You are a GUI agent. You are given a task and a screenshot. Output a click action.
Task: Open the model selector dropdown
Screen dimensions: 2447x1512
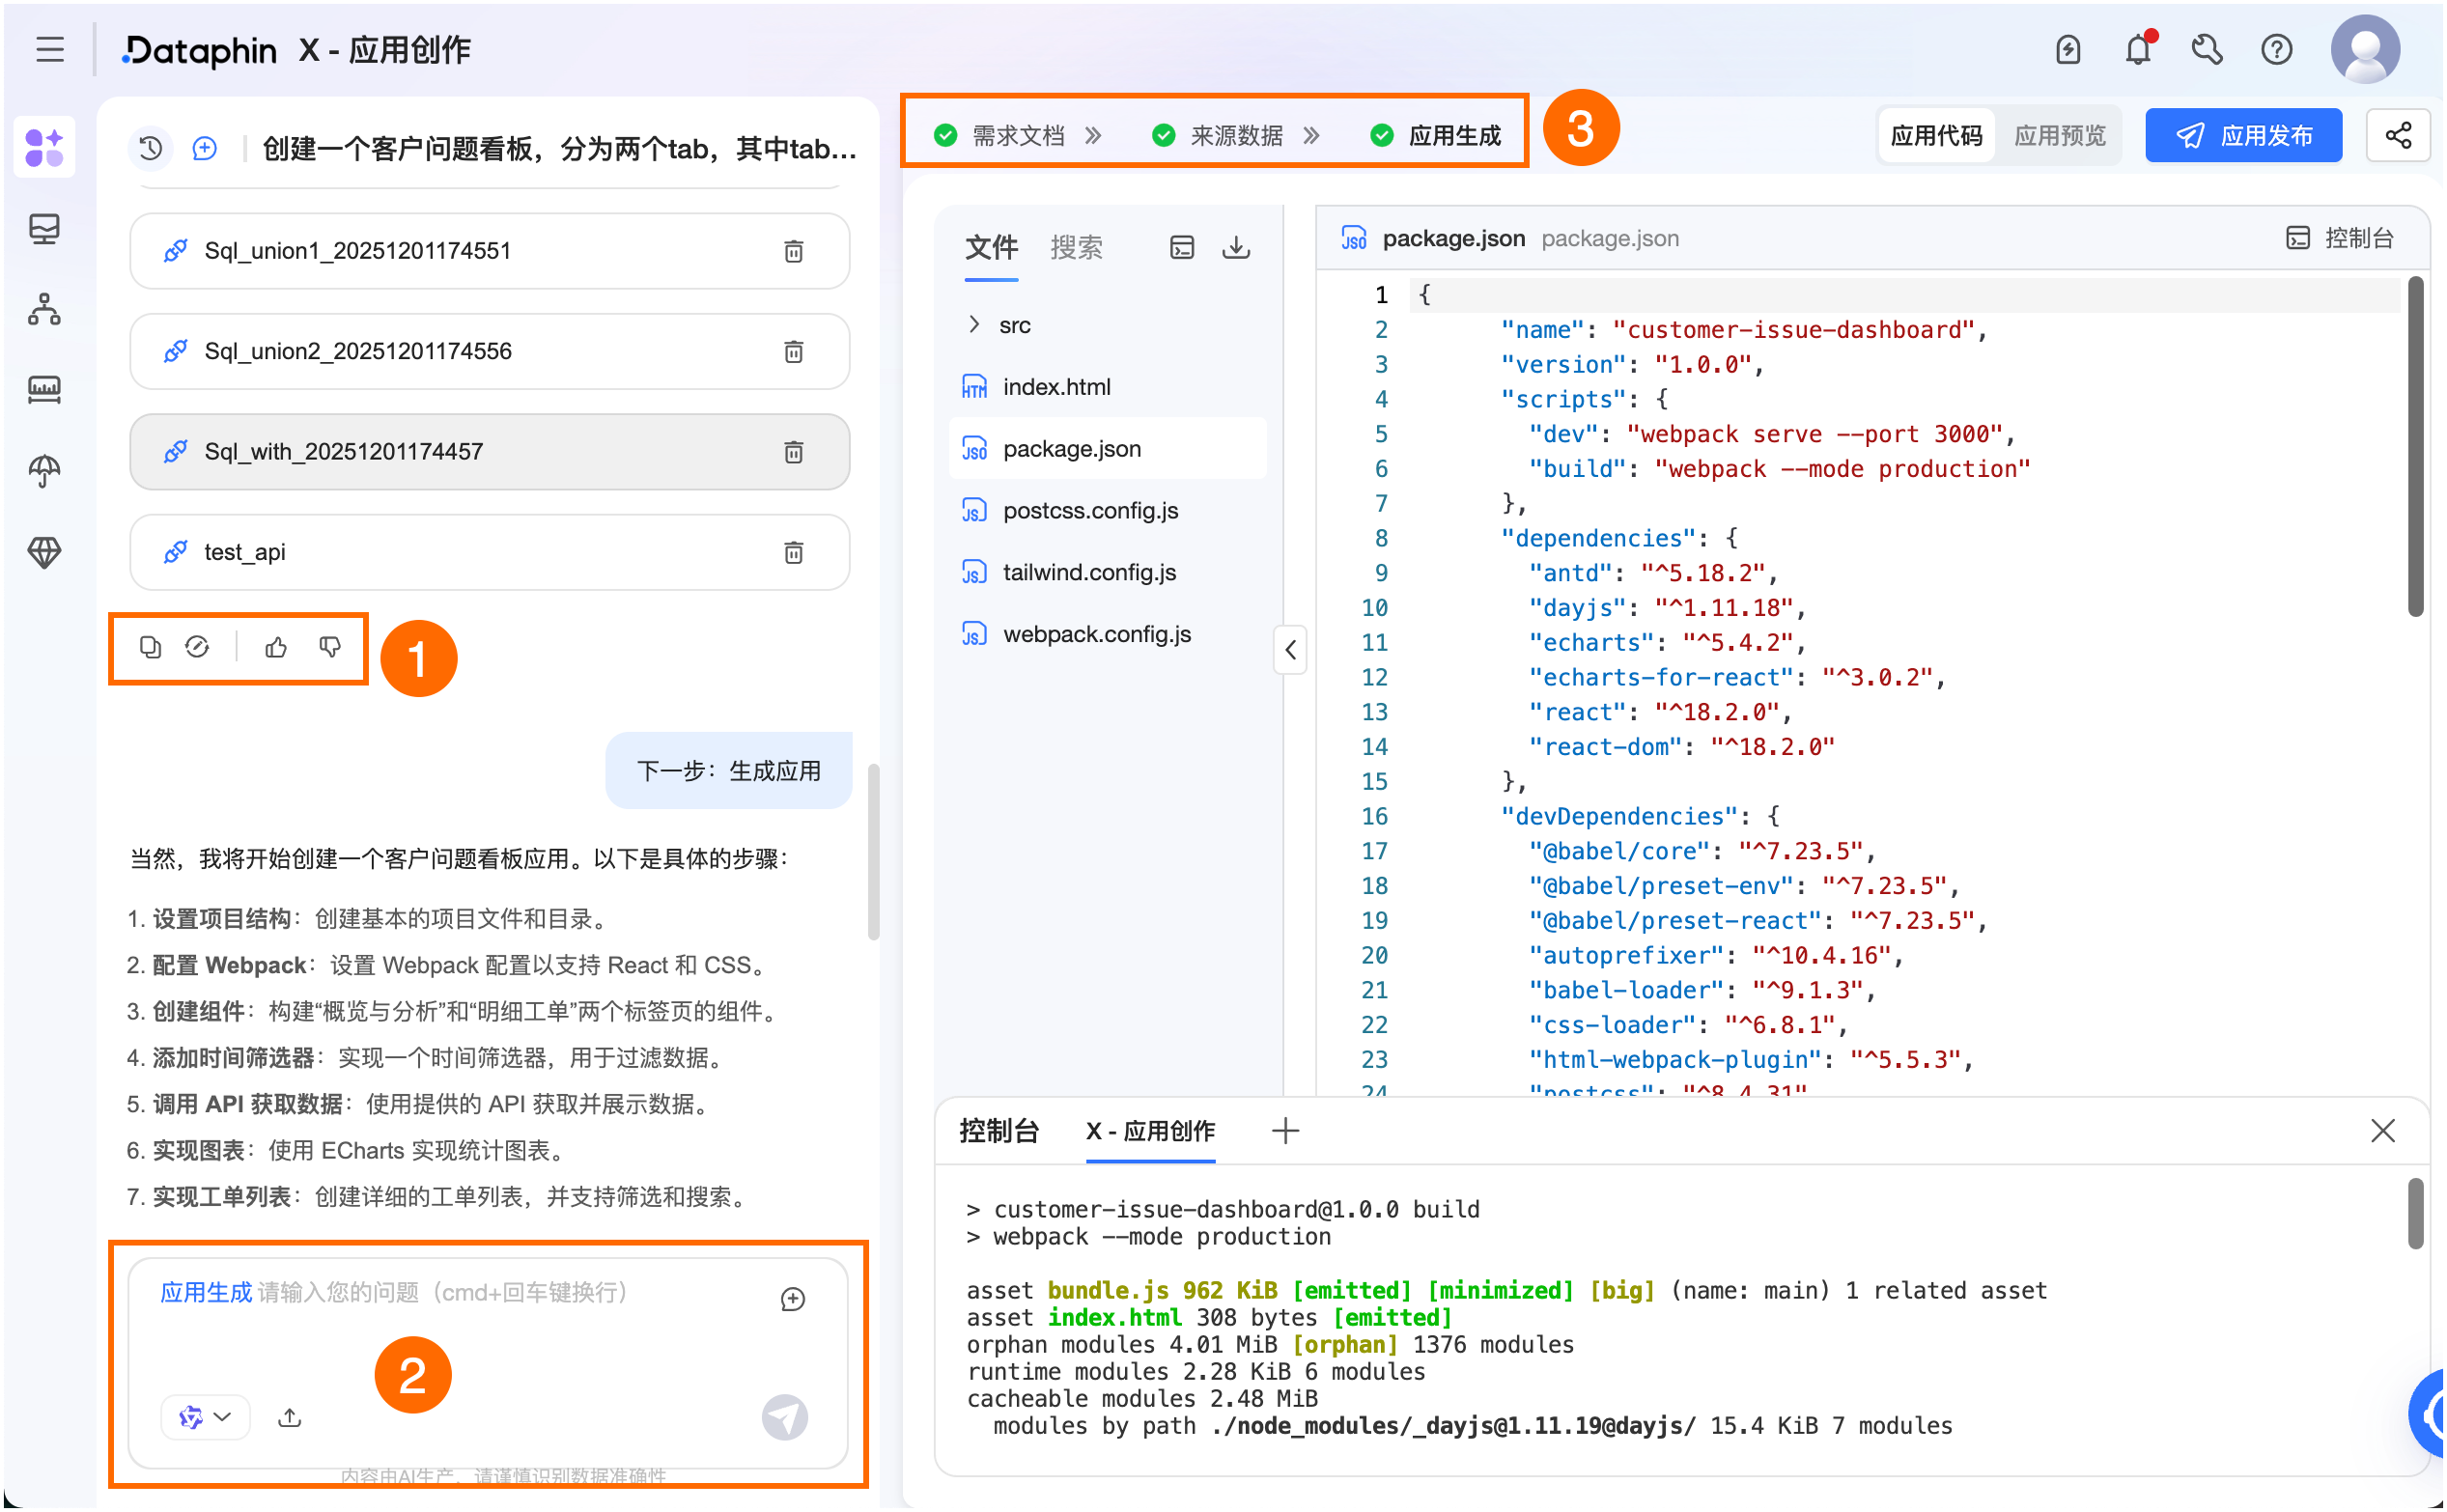[205, 1418]
